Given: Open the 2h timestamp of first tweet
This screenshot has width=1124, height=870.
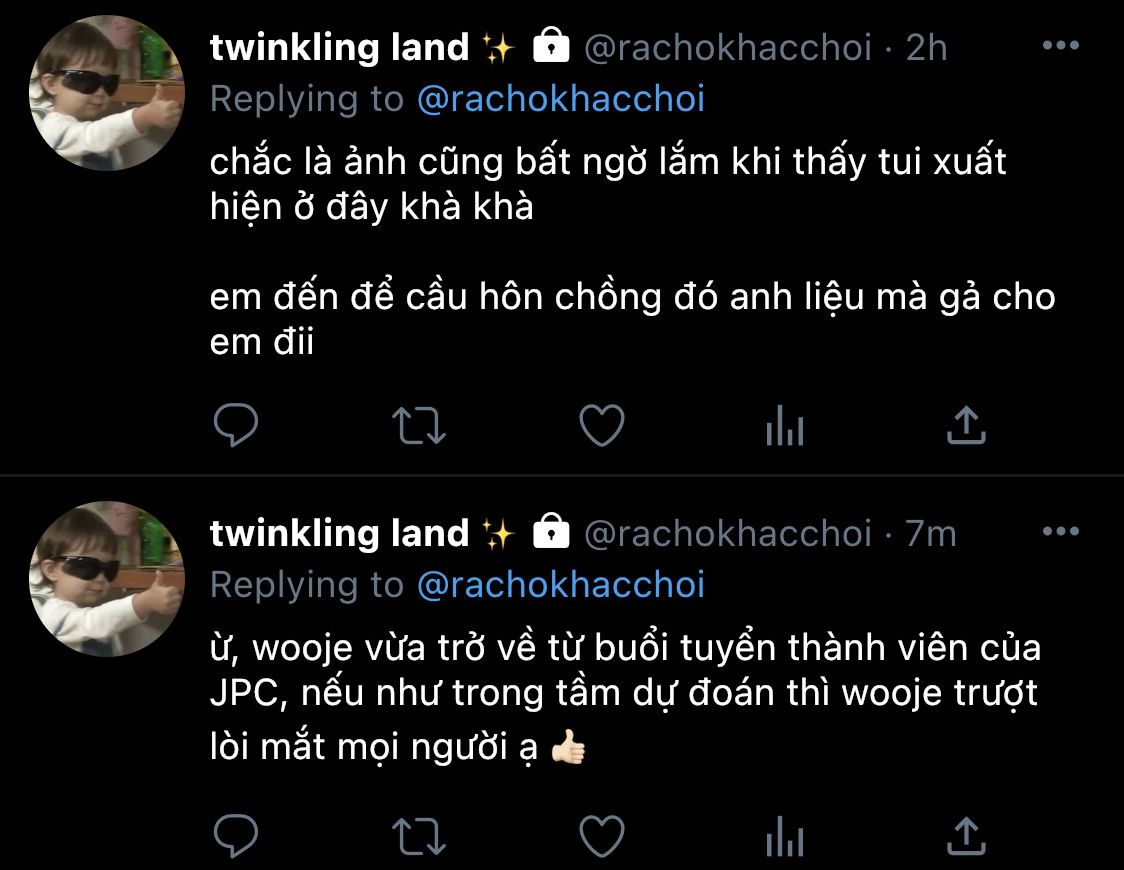Looking at the screenshot, I should (x=927, y=48).
